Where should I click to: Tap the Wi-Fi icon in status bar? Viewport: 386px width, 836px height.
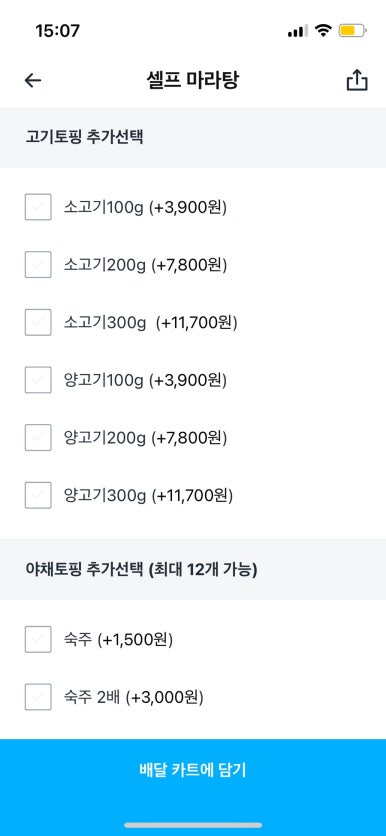point(323,30)
